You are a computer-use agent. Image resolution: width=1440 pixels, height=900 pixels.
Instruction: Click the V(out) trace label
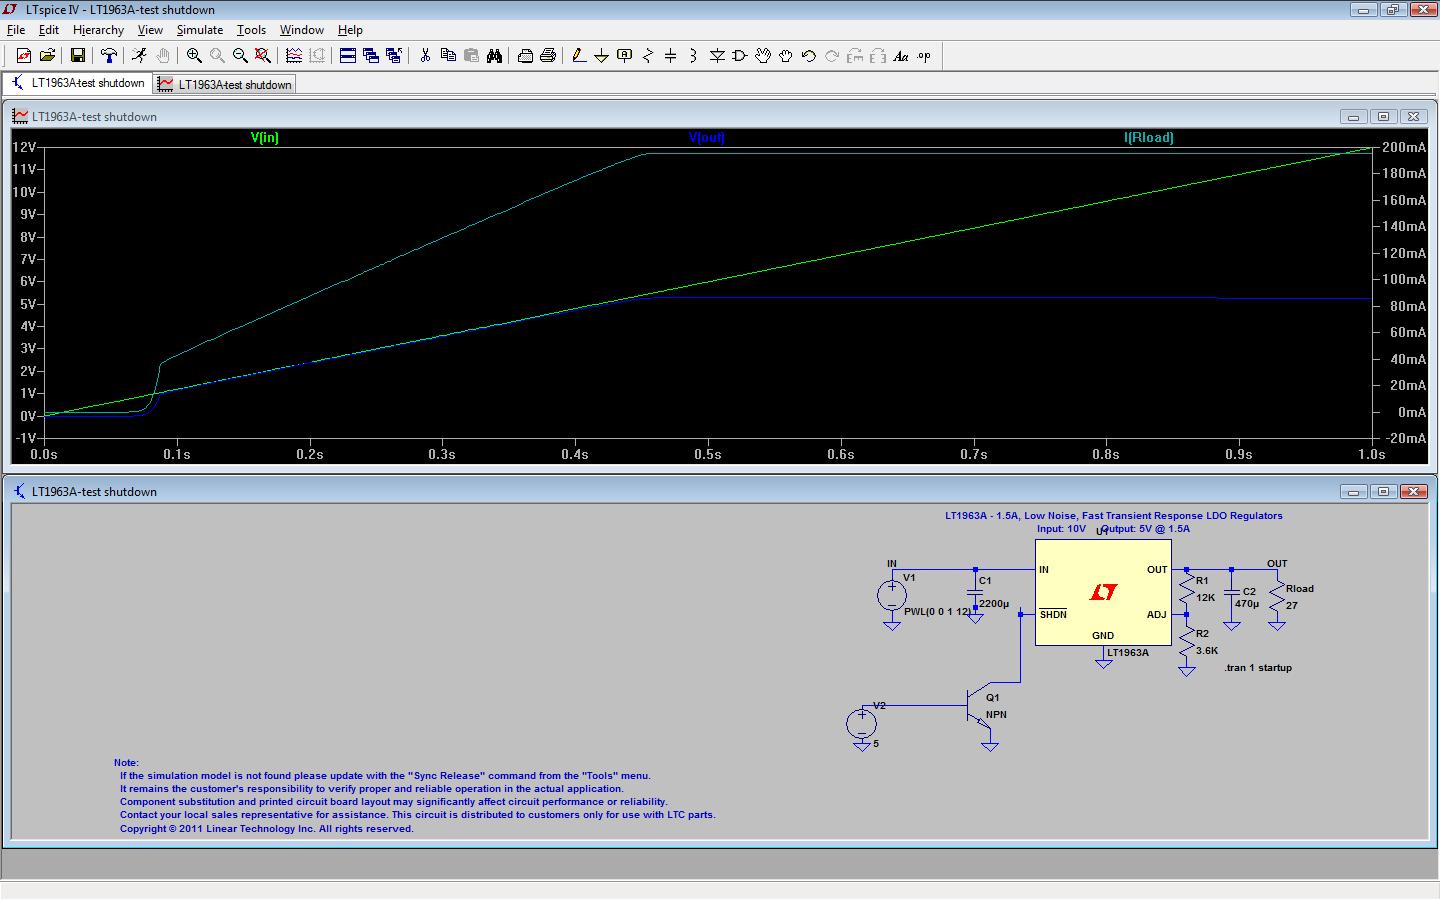[706, 138]
